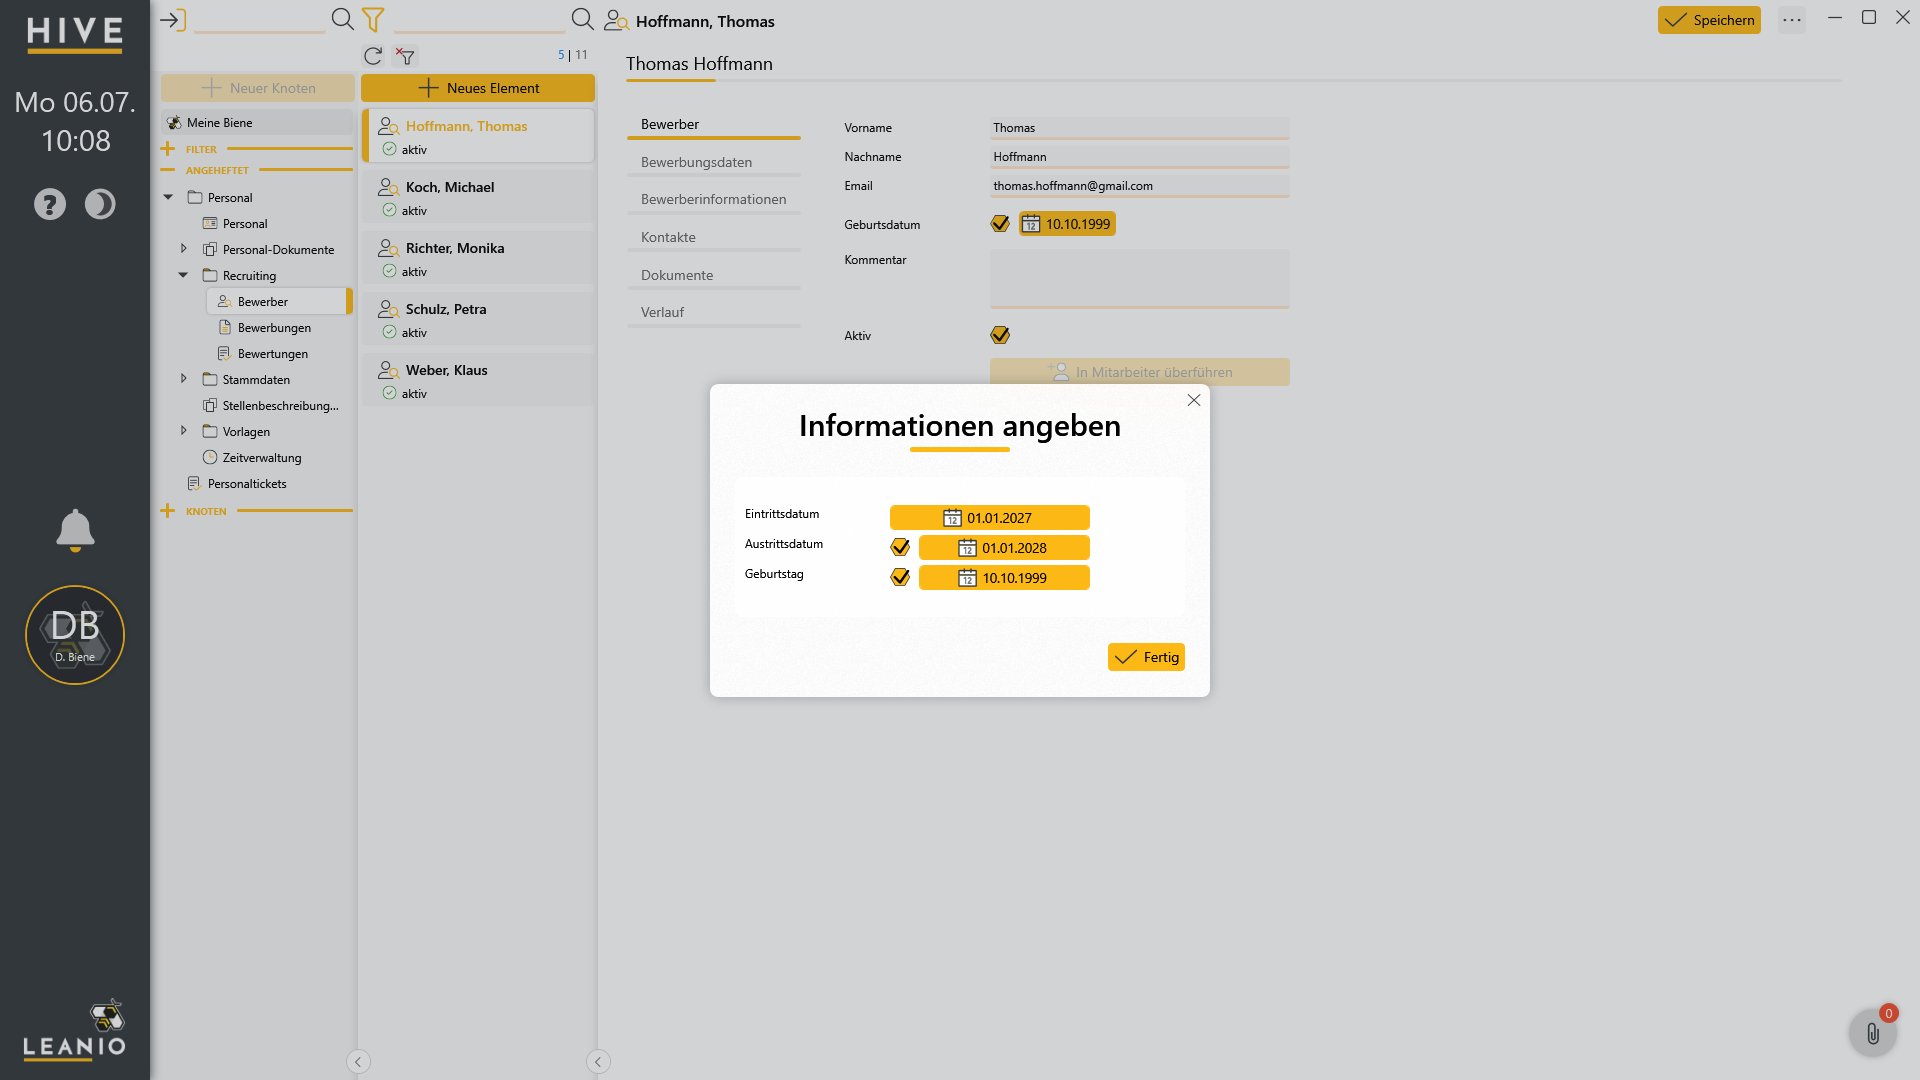Expand the Vorlagen folder
This screenshot has width=1920, height=1080.
[x=183, y=431]
